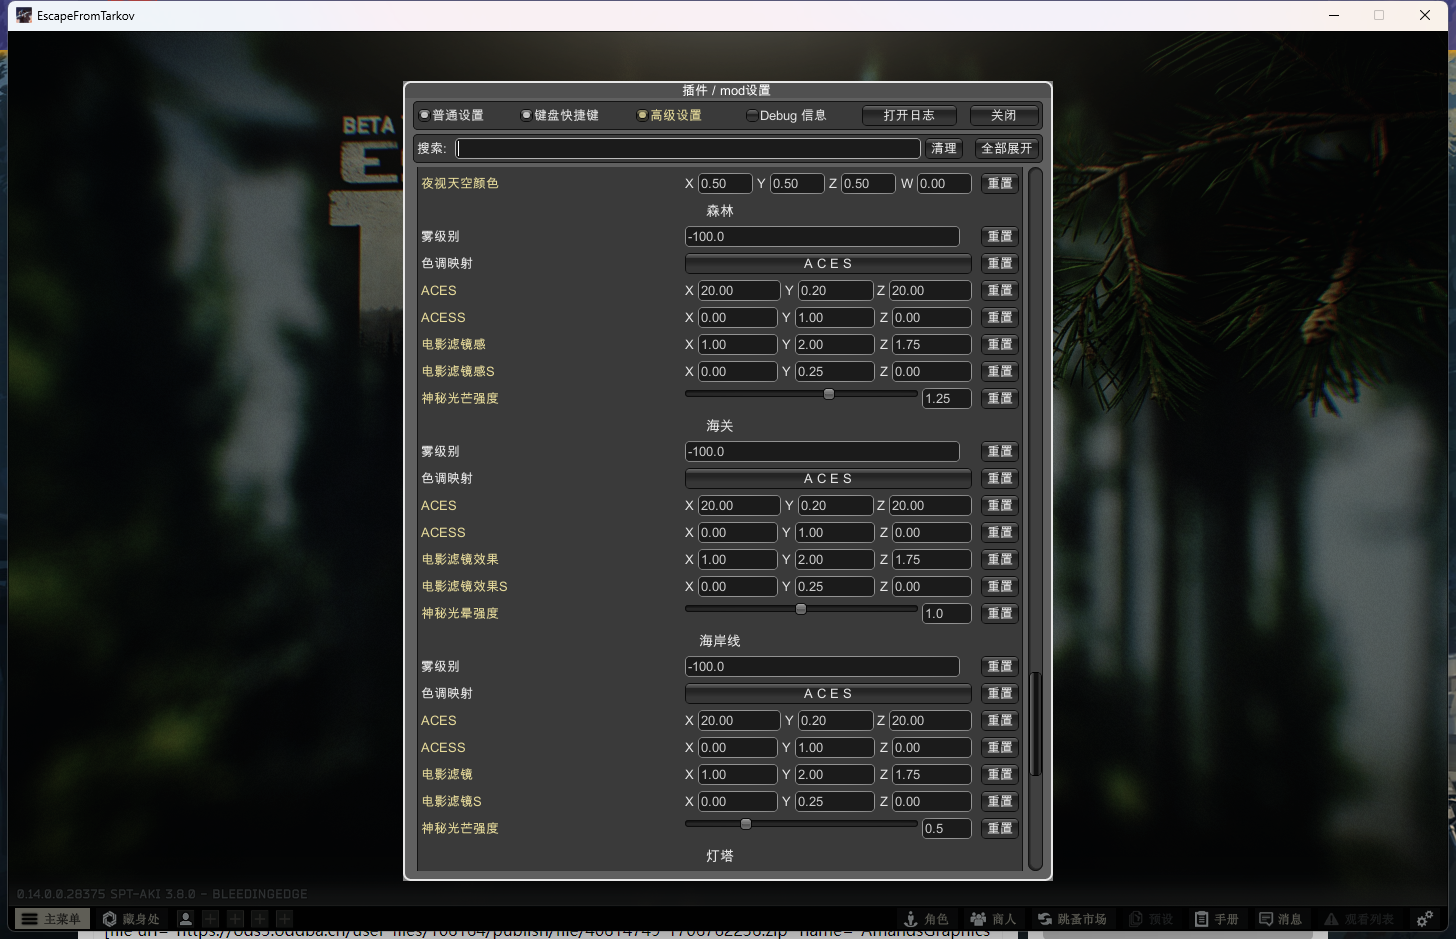Adjust 神秘光芒强度 slider under 森林
The image size is (1456, 939).
coord(801,394)
